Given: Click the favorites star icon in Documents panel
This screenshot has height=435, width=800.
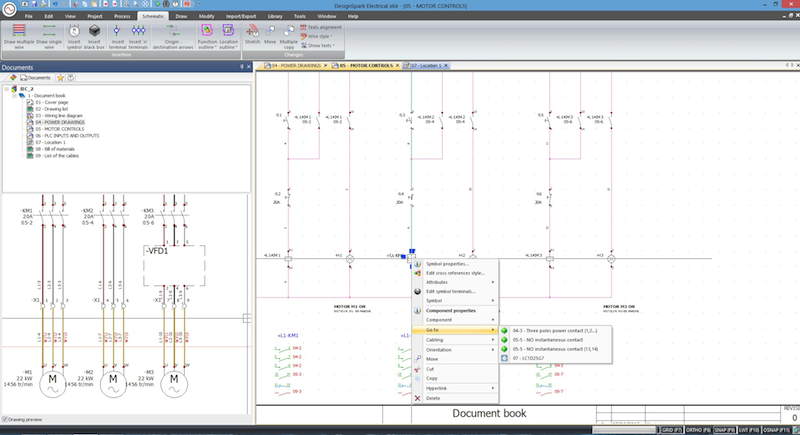Looking at the screenshot, I should point(60,78).
